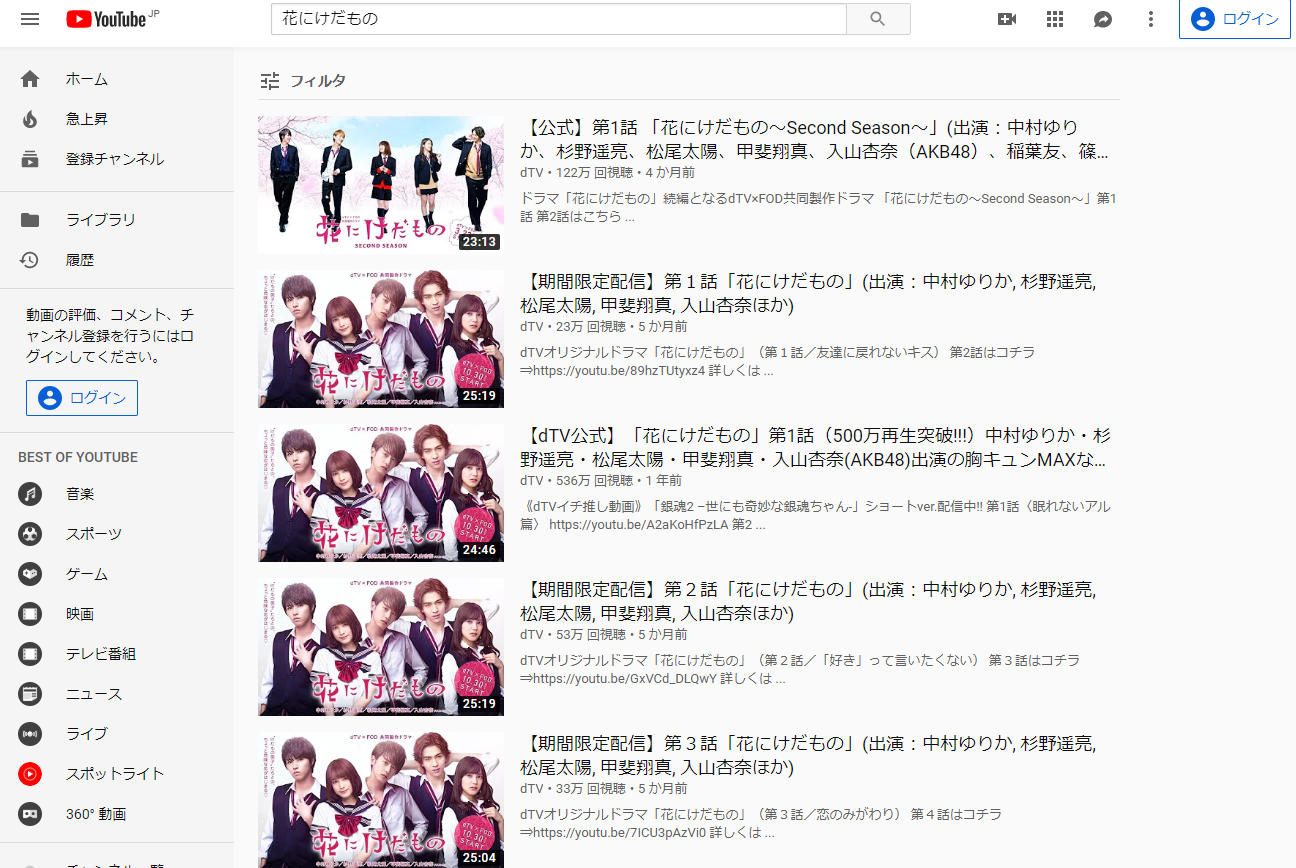Click the Music note icon
Image resolution: width=1296 pixels, height=868 pixels.
pyautogui.click(x=30, y=494)
